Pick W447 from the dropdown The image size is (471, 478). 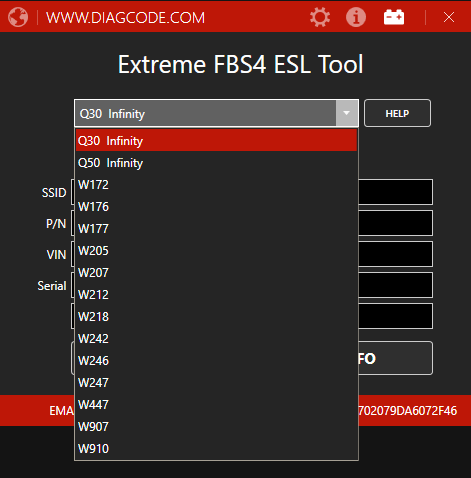click(216, 405)
